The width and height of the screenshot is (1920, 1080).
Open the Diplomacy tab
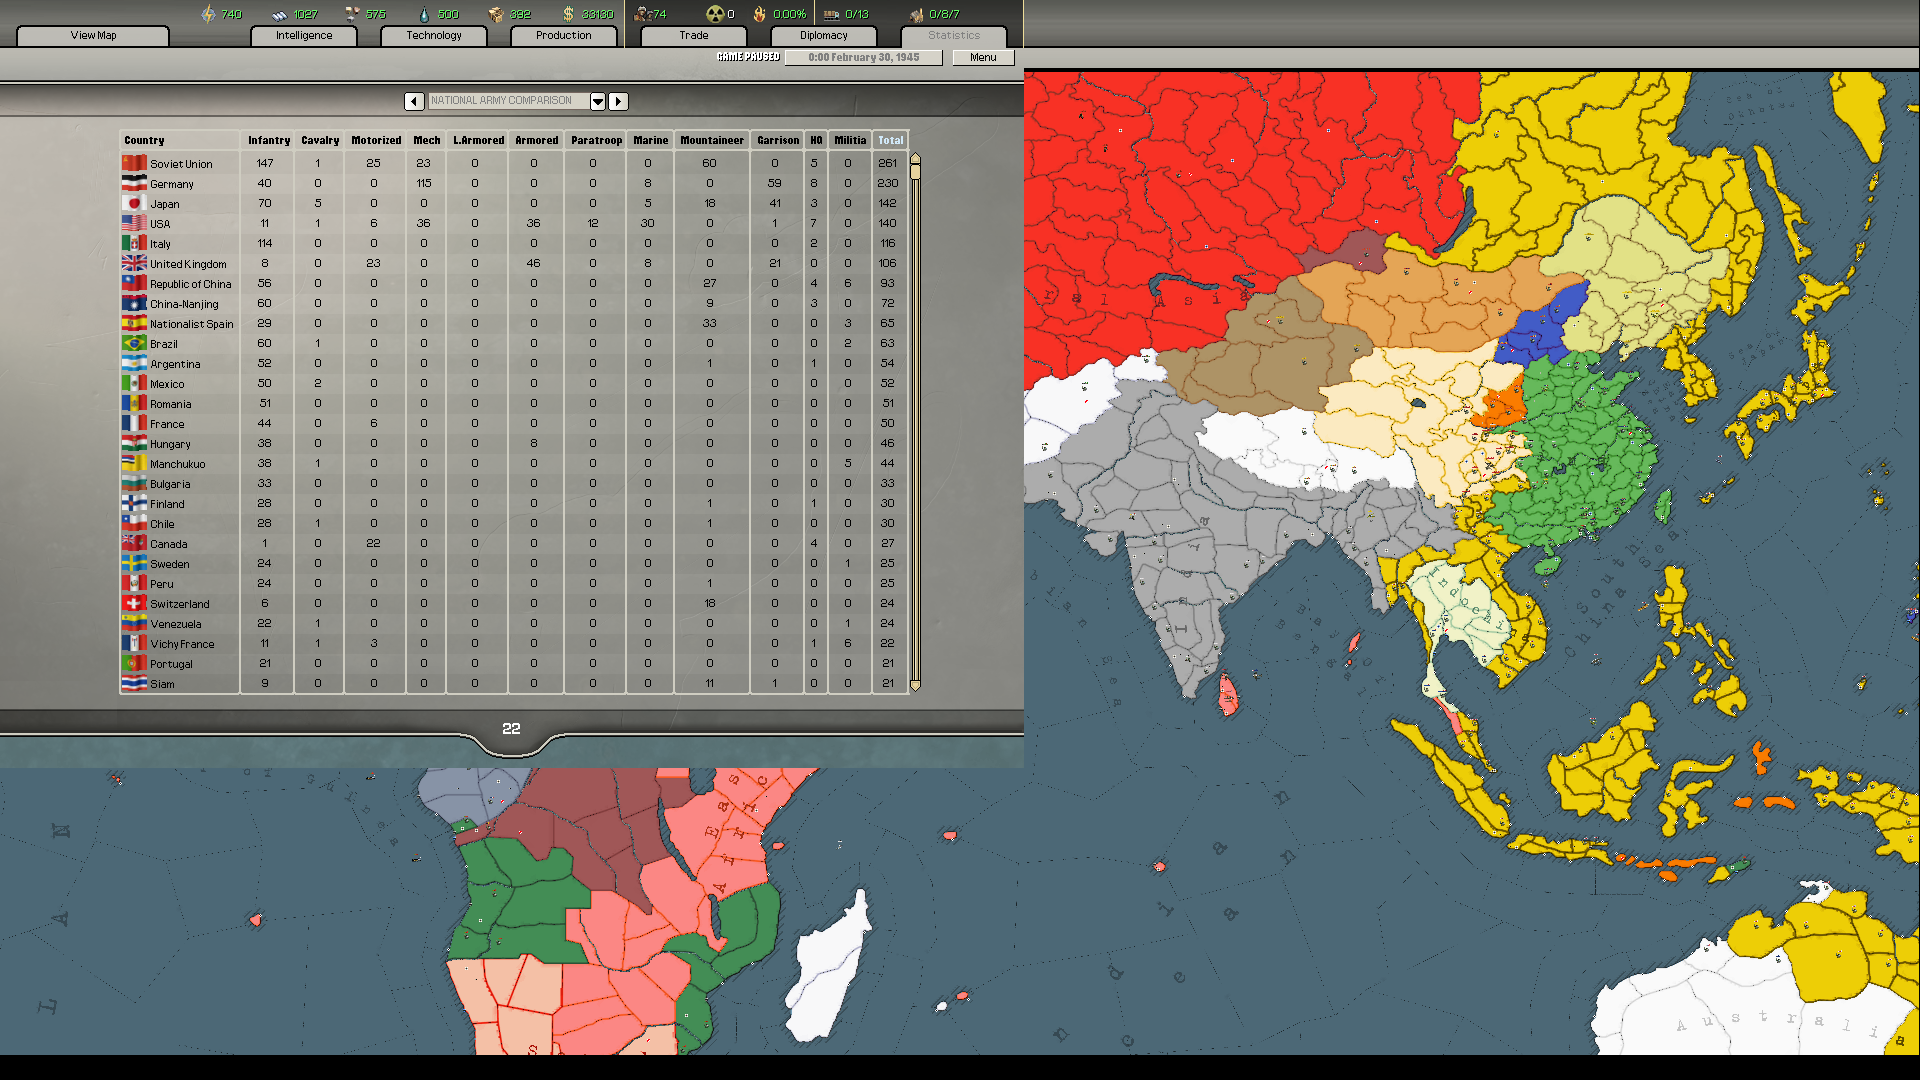823,35
